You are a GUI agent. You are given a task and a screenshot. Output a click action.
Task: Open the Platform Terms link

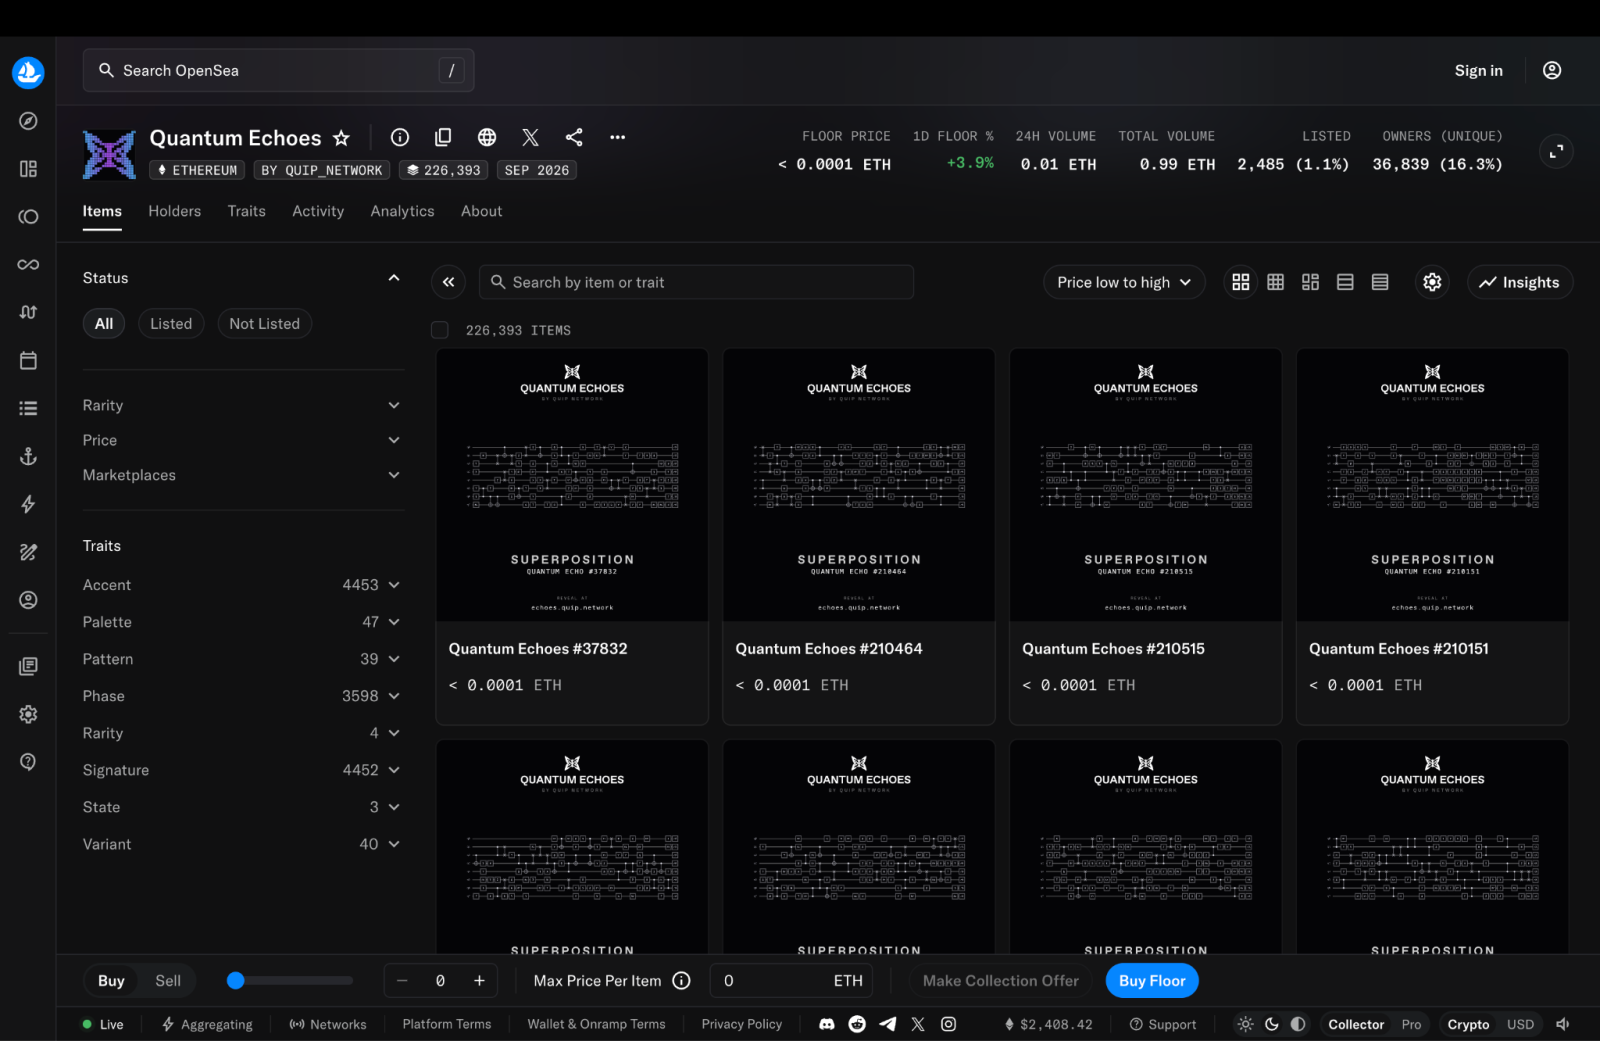click(447, 1024)
